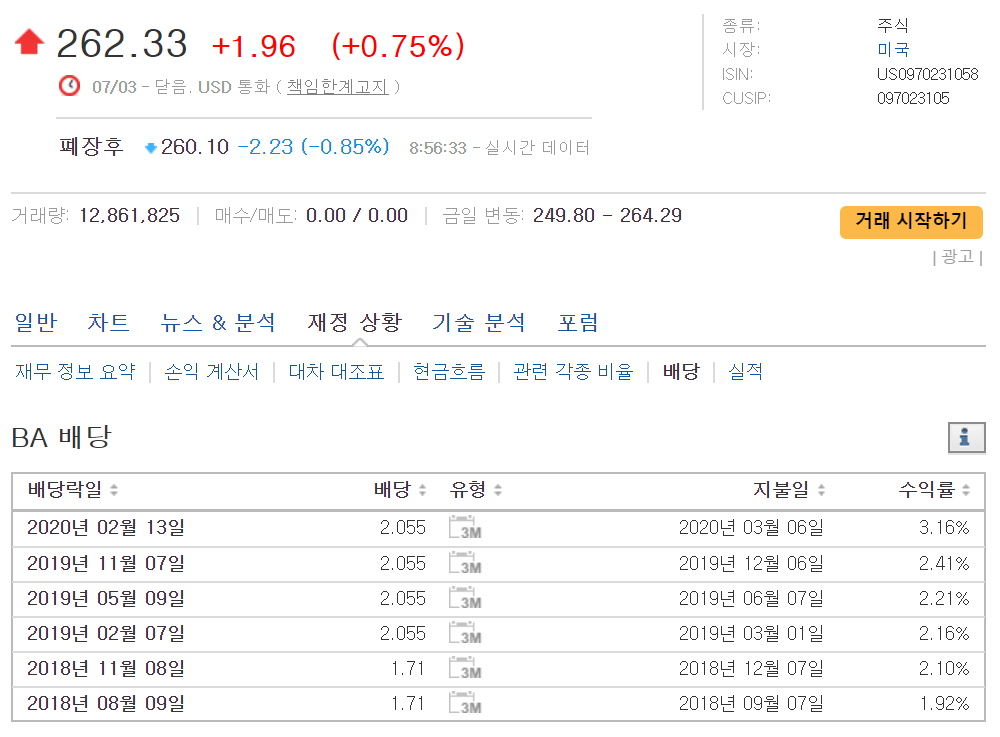Click 3M type icon in 2020년 02월 13일 row
The height and width of the screenshot is (737, 1000).
(465, 527)
